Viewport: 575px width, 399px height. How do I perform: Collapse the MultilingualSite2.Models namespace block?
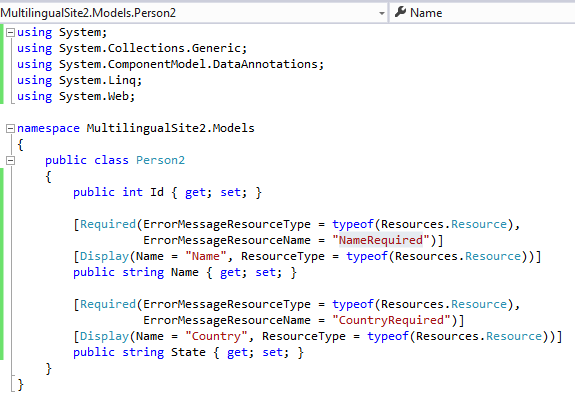10,129
